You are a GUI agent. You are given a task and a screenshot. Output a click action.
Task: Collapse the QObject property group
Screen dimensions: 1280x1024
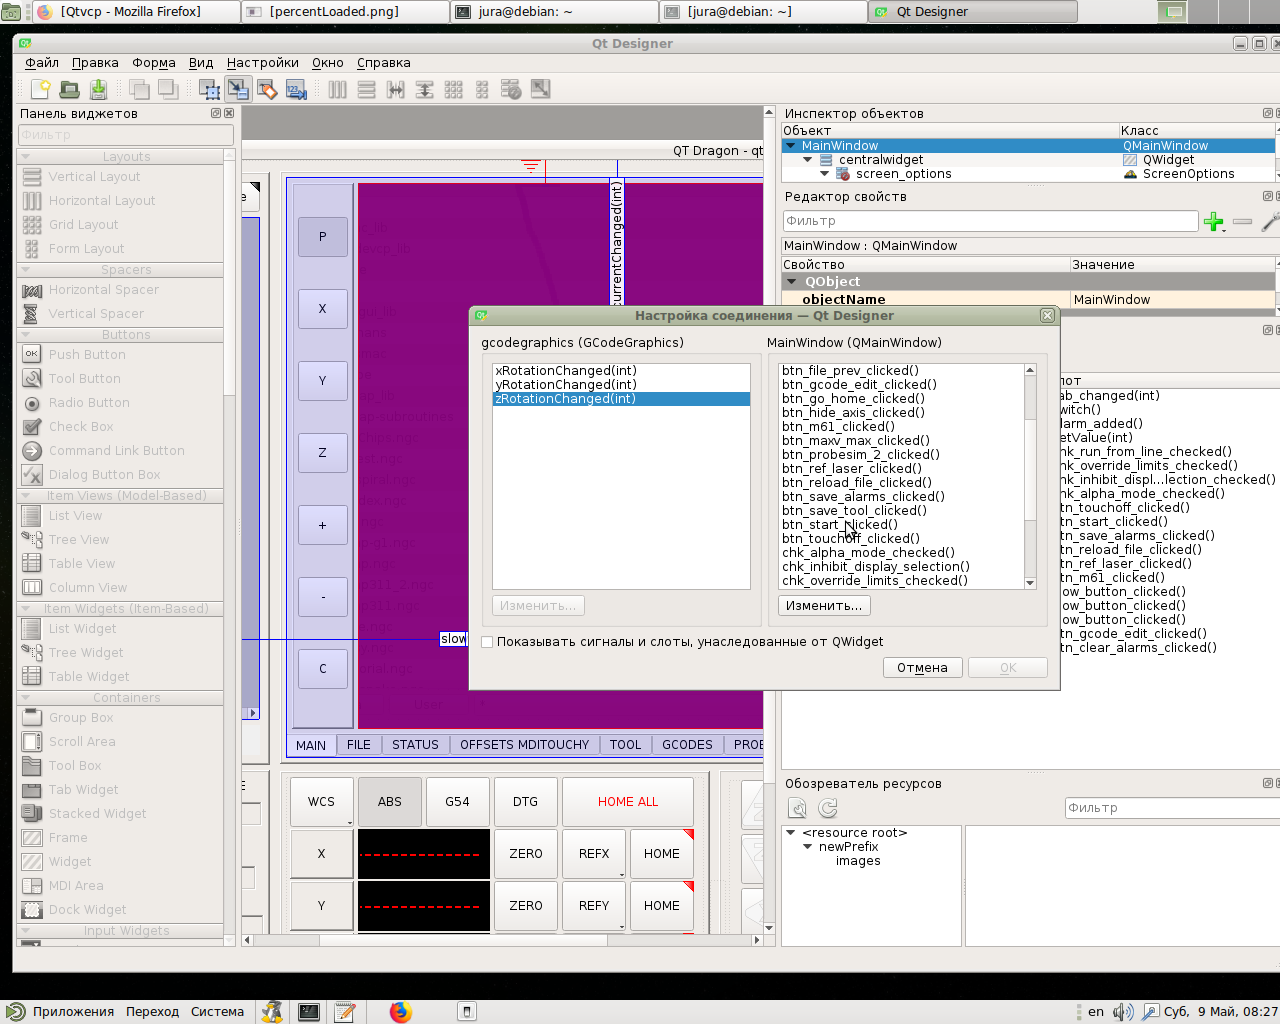click(792, 282)
